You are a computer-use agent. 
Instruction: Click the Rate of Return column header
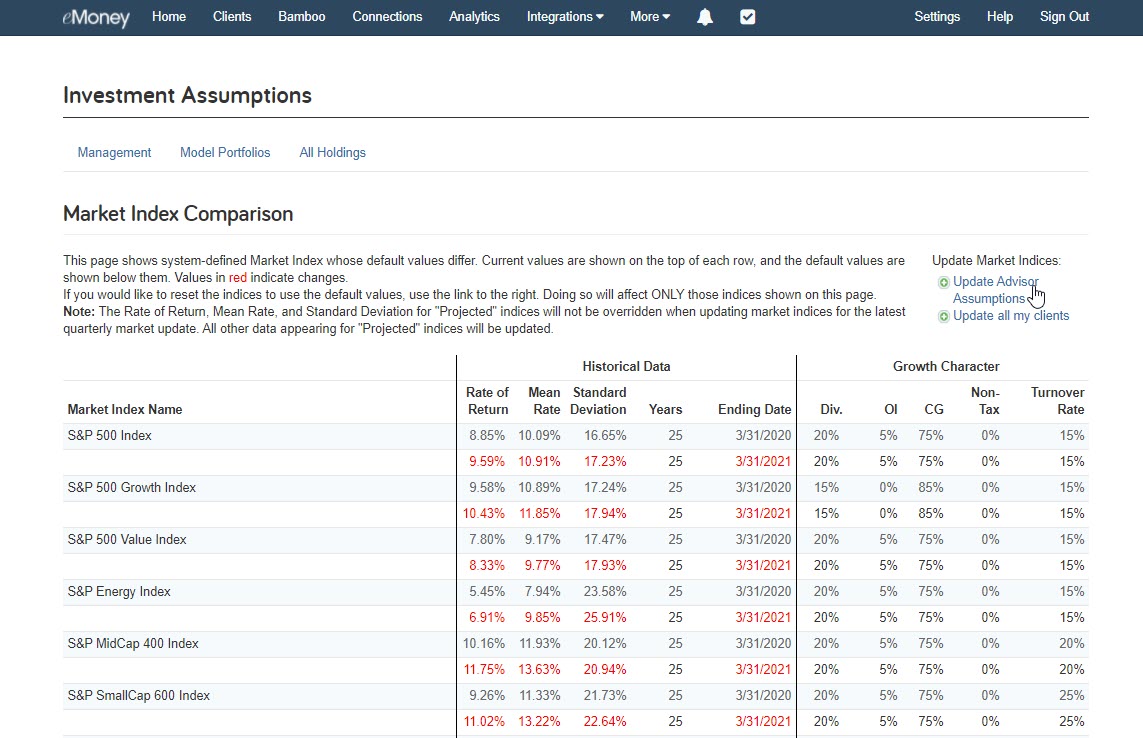tap(488, 401)
